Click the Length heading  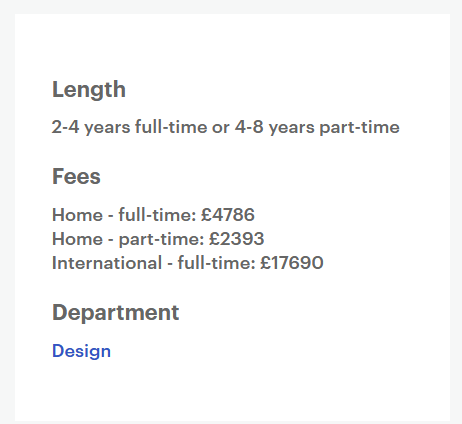coord(89,89)
